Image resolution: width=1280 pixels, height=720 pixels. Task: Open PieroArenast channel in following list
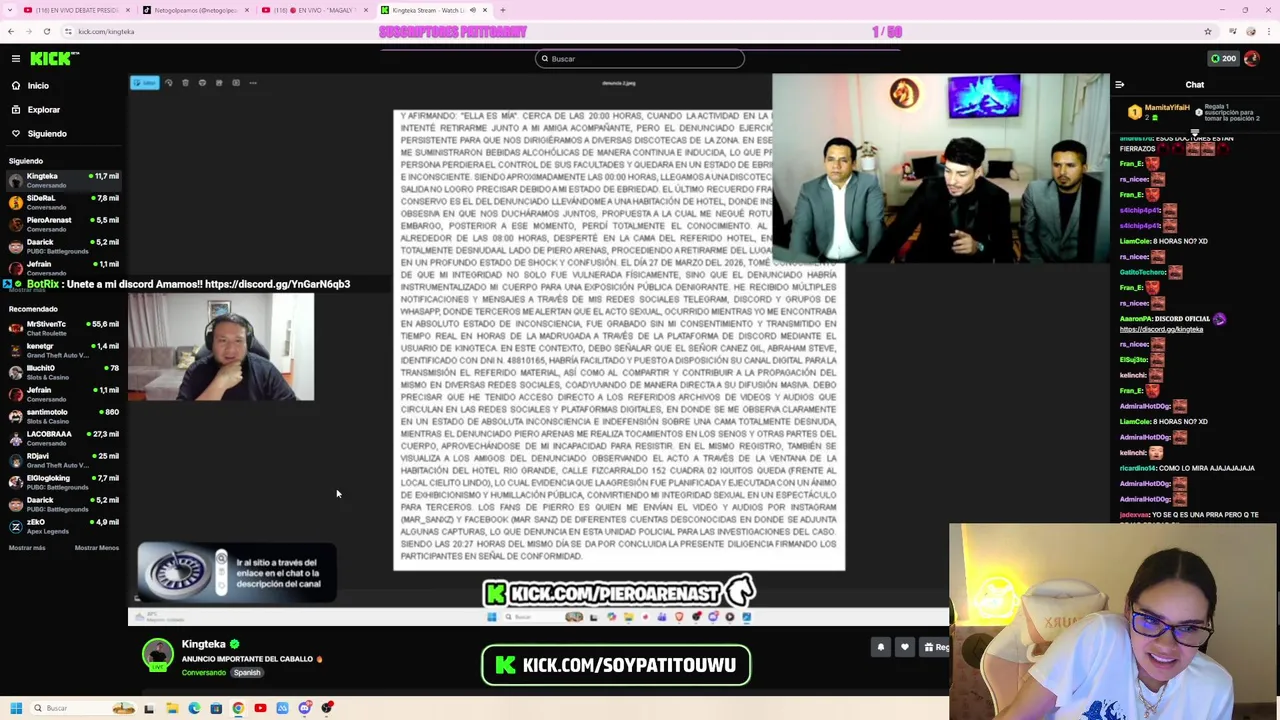coord(62,224)
